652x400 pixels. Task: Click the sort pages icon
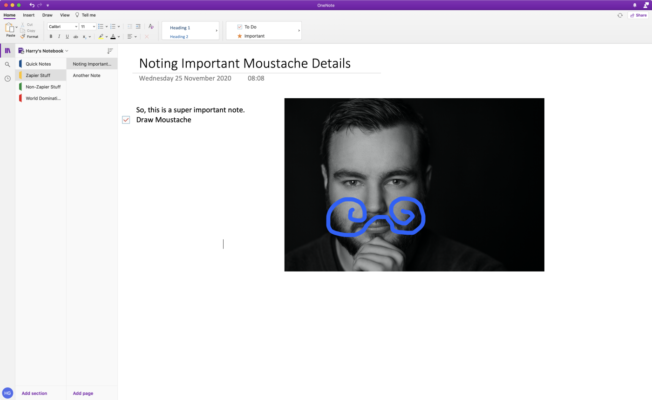tap(110, 51)
